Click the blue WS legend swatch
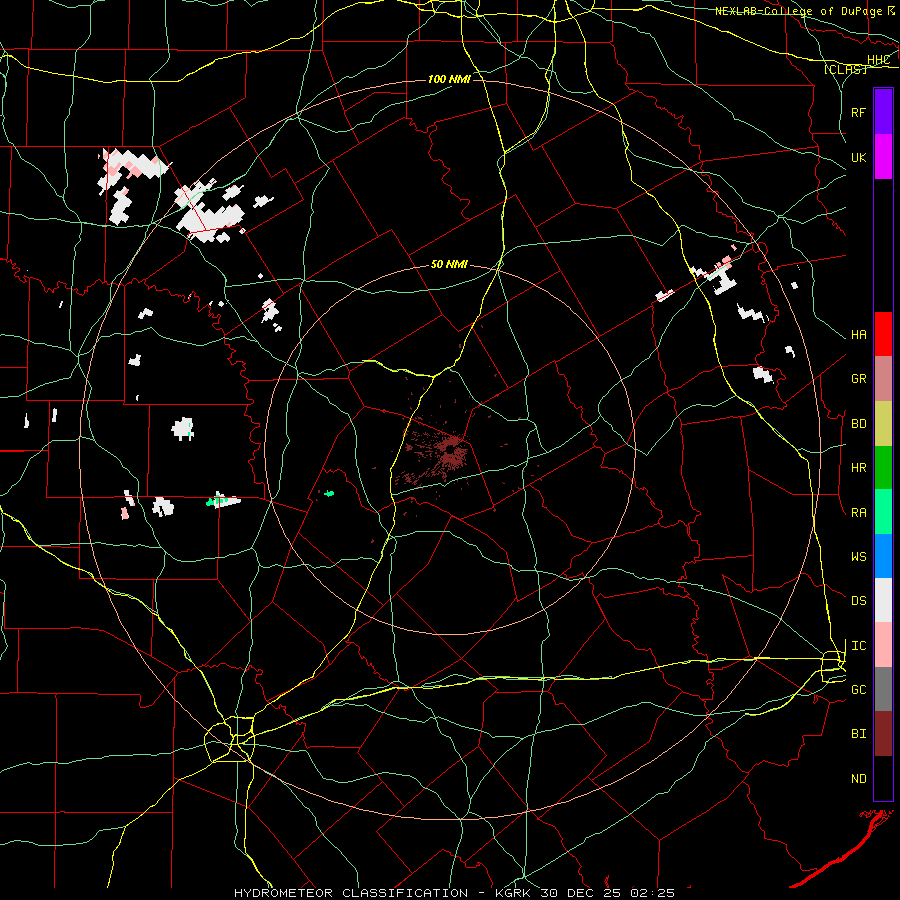 click(883, 556)
